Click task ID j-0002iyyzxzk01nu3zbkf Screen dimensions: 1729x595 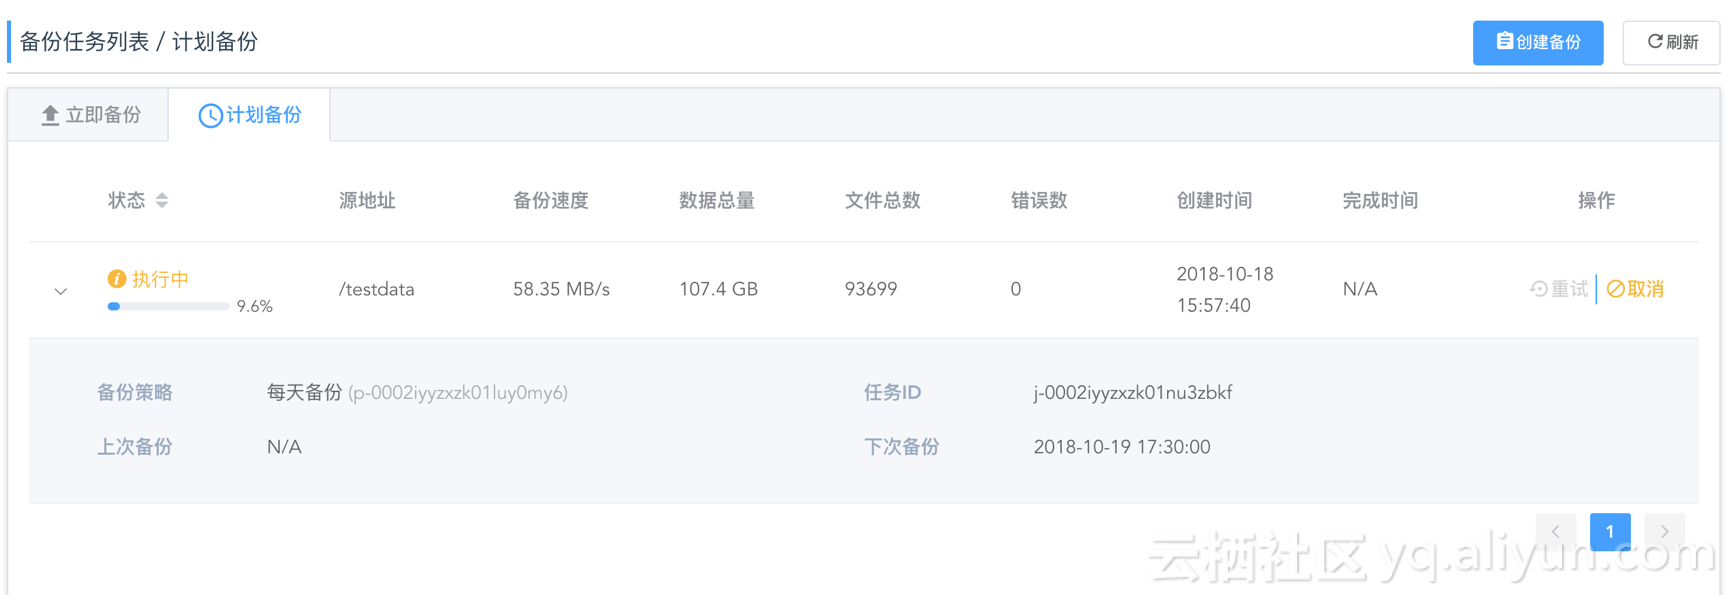[1133, 393]
